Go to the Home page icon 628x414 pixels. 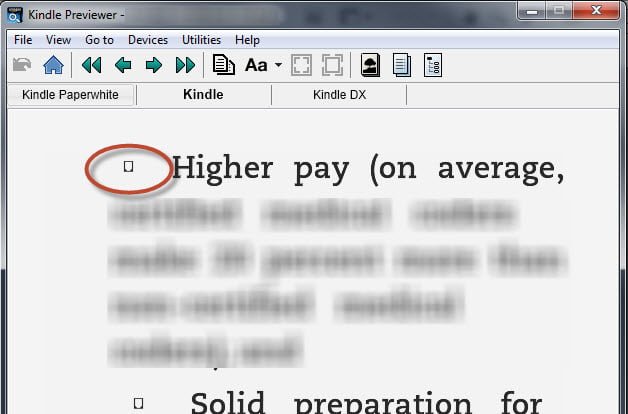coord(53,65)
